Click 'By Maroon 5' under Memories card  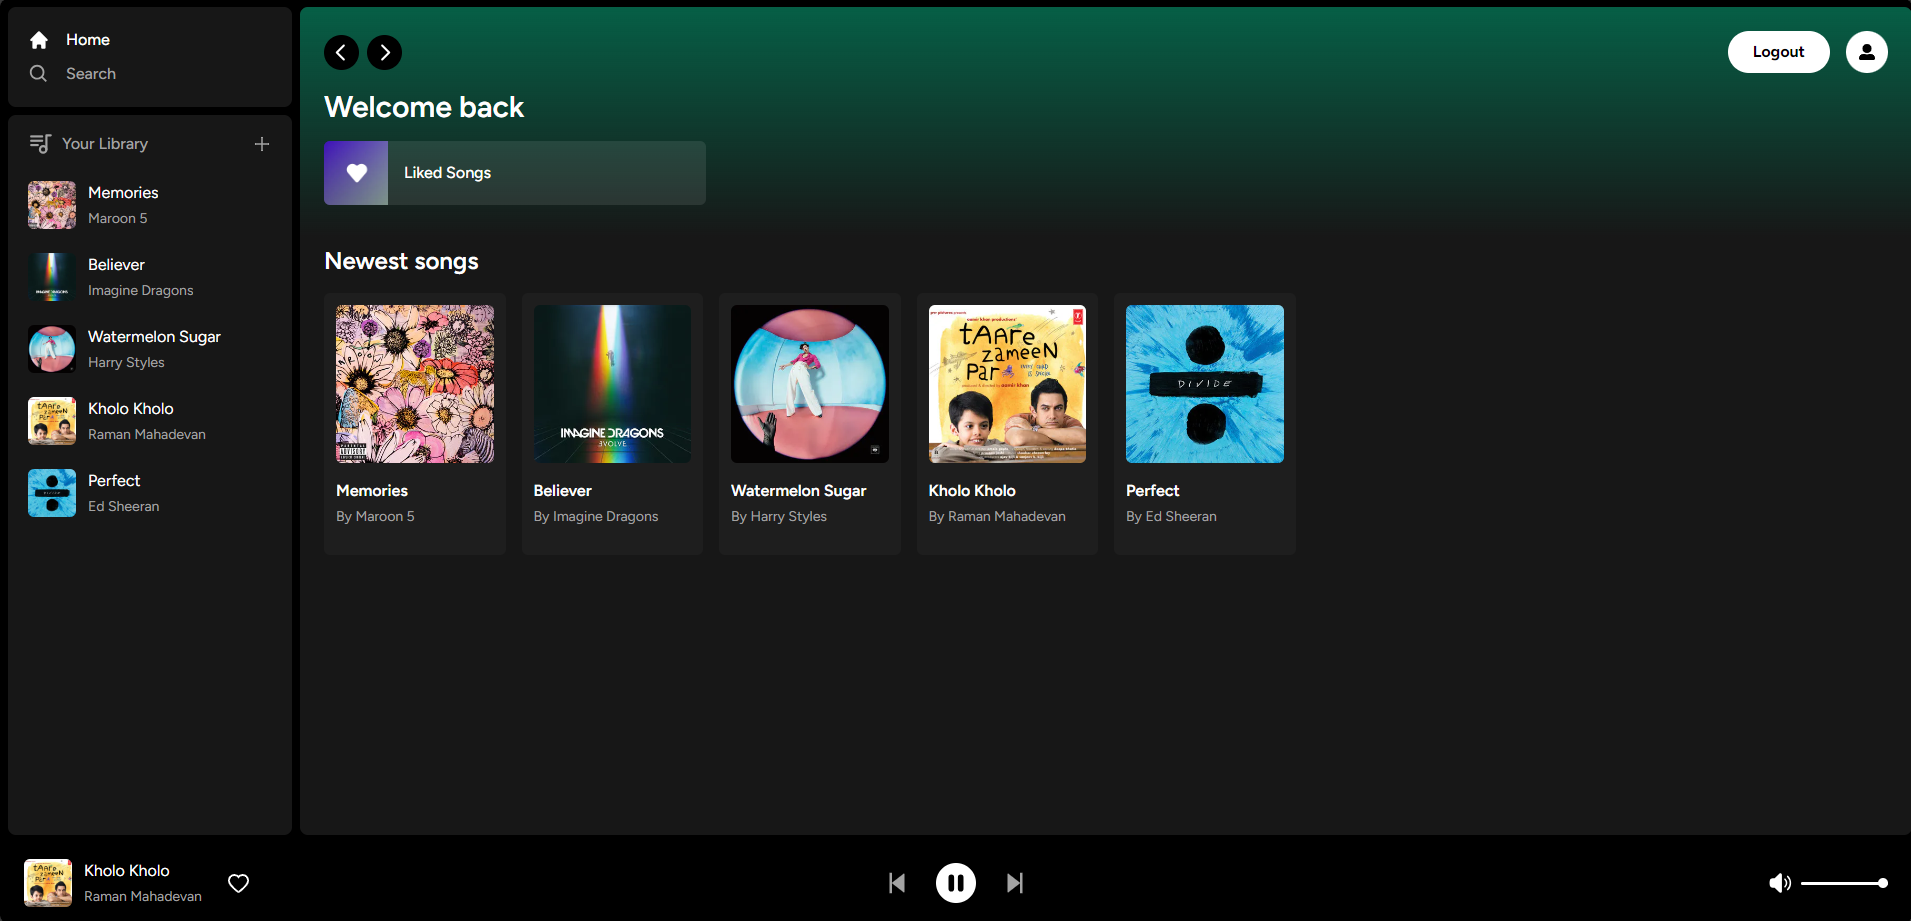point(375,517)
